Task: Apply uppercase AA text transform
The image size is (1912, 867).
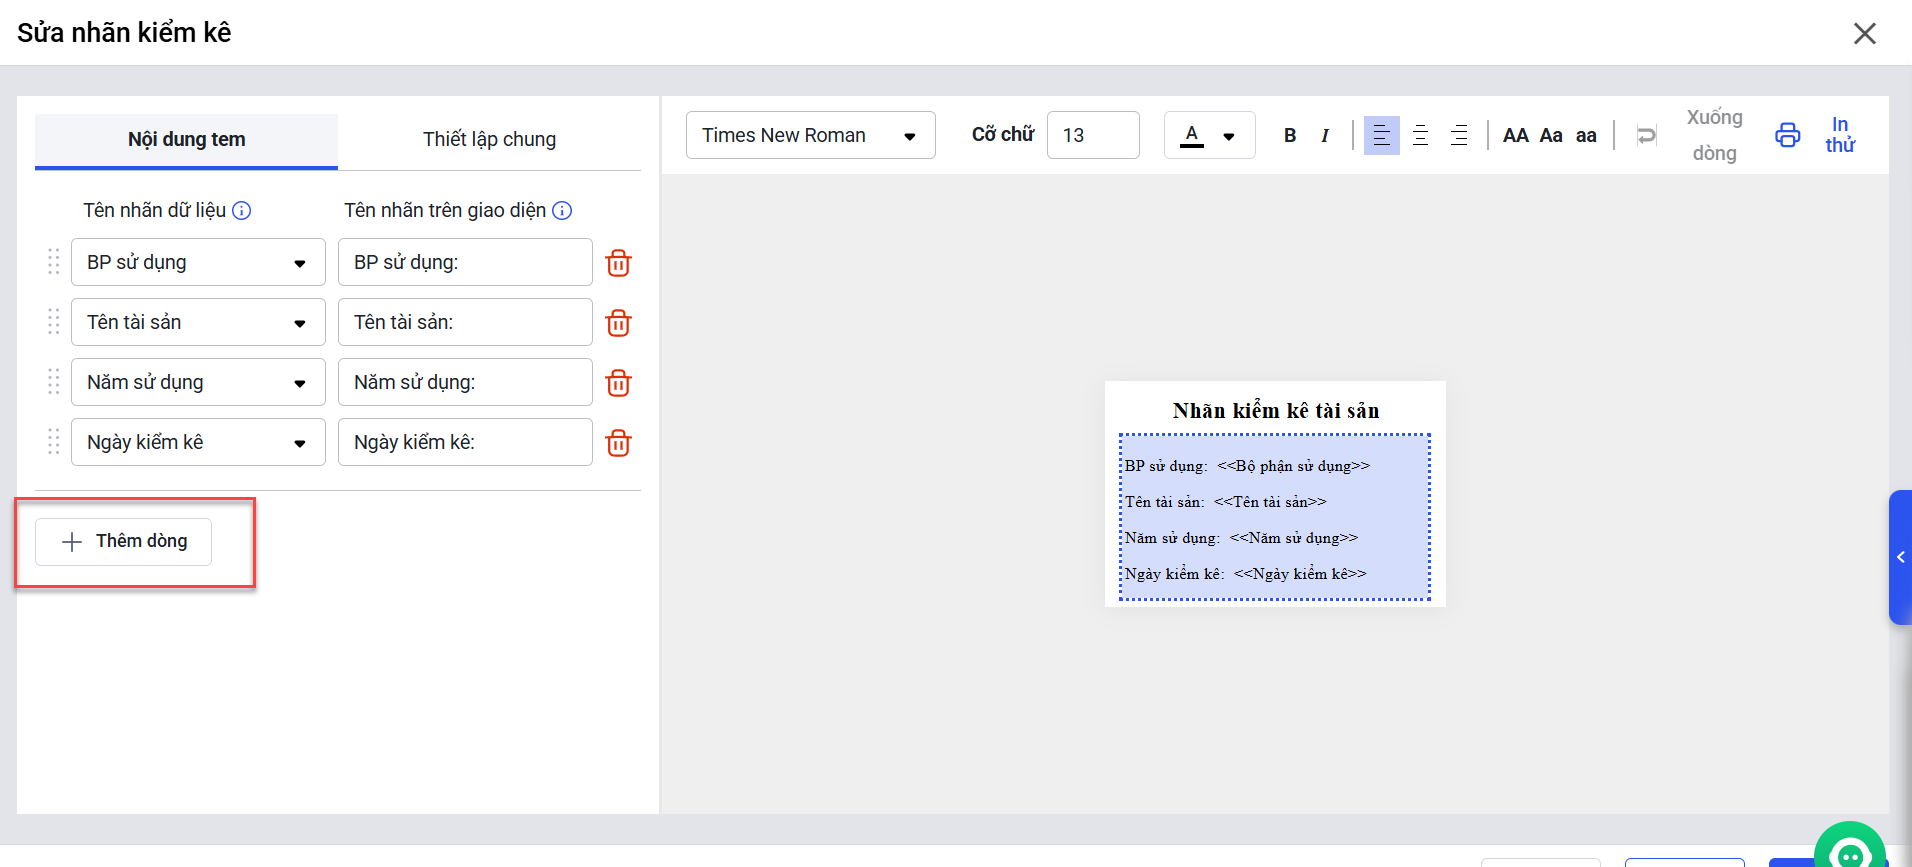Action: pos(1515,135)
